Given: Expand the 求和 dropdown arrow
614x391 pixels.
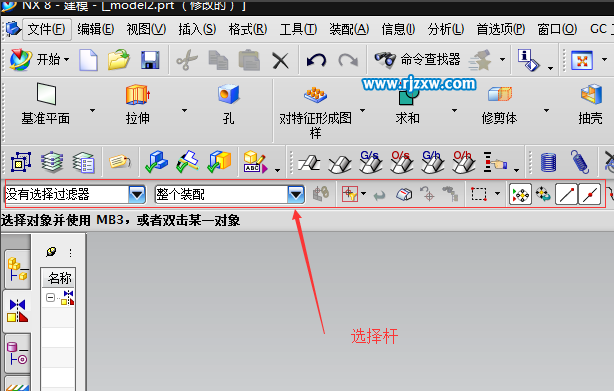Looking at the screenshot, I should [454, 111].
